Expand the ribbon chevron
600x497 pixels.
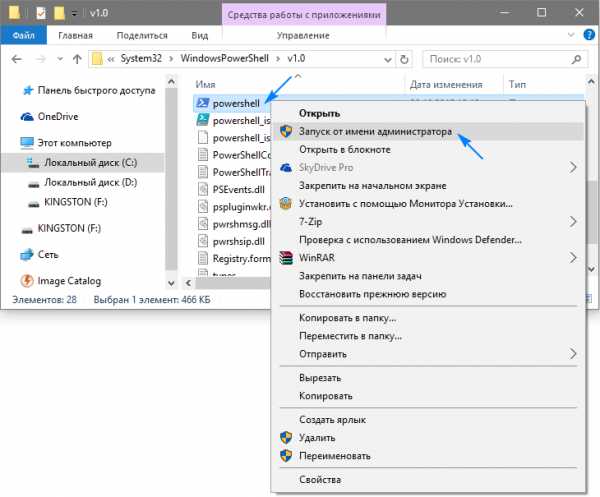[x=571, y=35]
